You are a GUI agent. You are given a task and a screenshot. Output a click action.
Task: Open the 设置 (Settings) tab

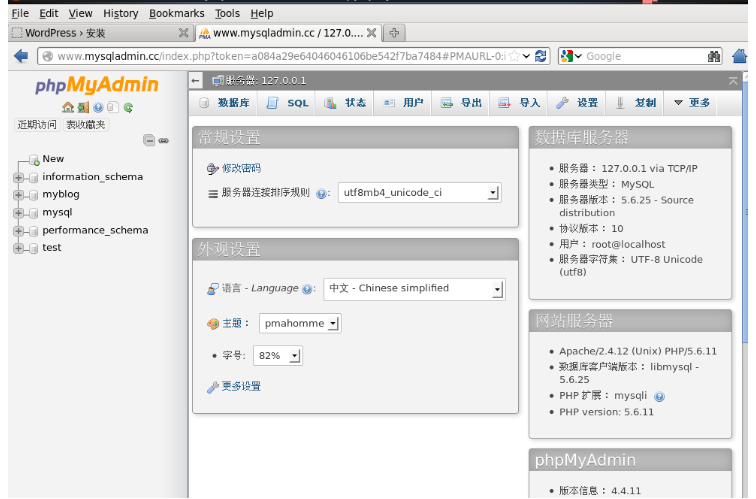click(x=577, y=103)
